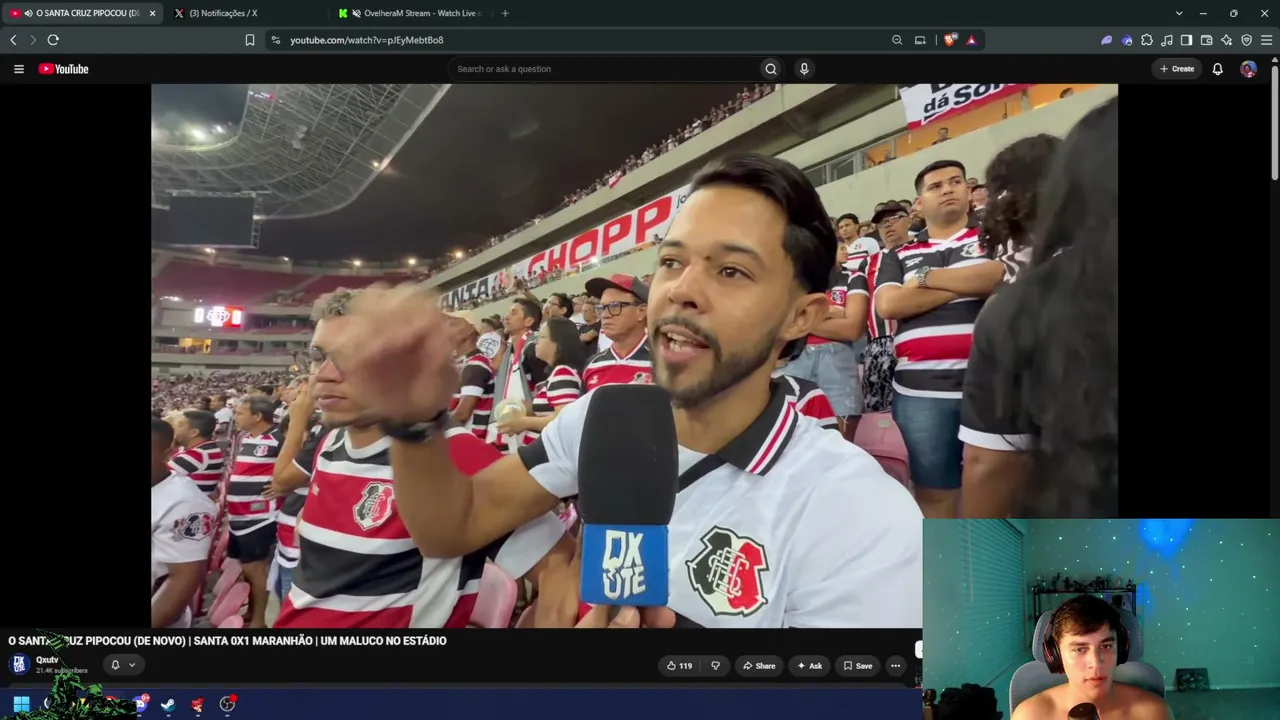Reload the current page
The width and height of the screenshot is (1280, 720).
(x=53, y=40)
